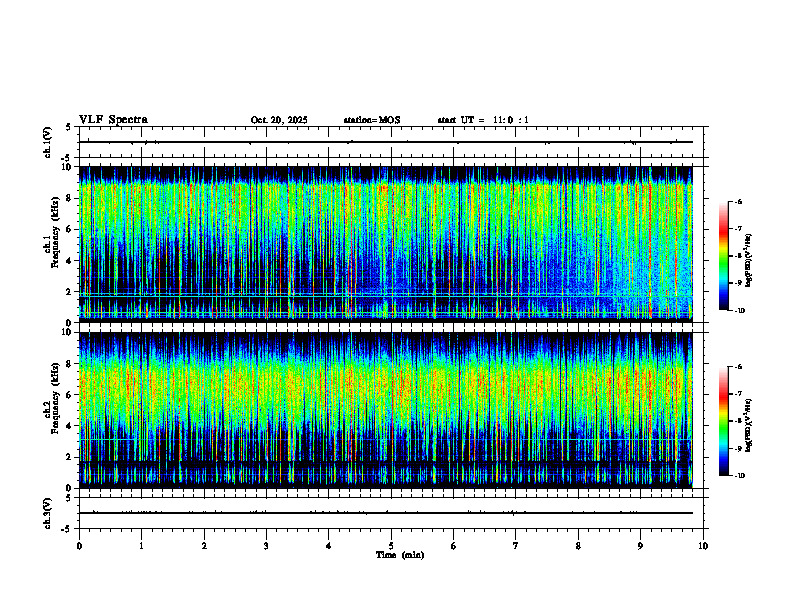Click the "VLF Spectra" plot title
This screenshot has width=792, height=612.
[113, 120]
